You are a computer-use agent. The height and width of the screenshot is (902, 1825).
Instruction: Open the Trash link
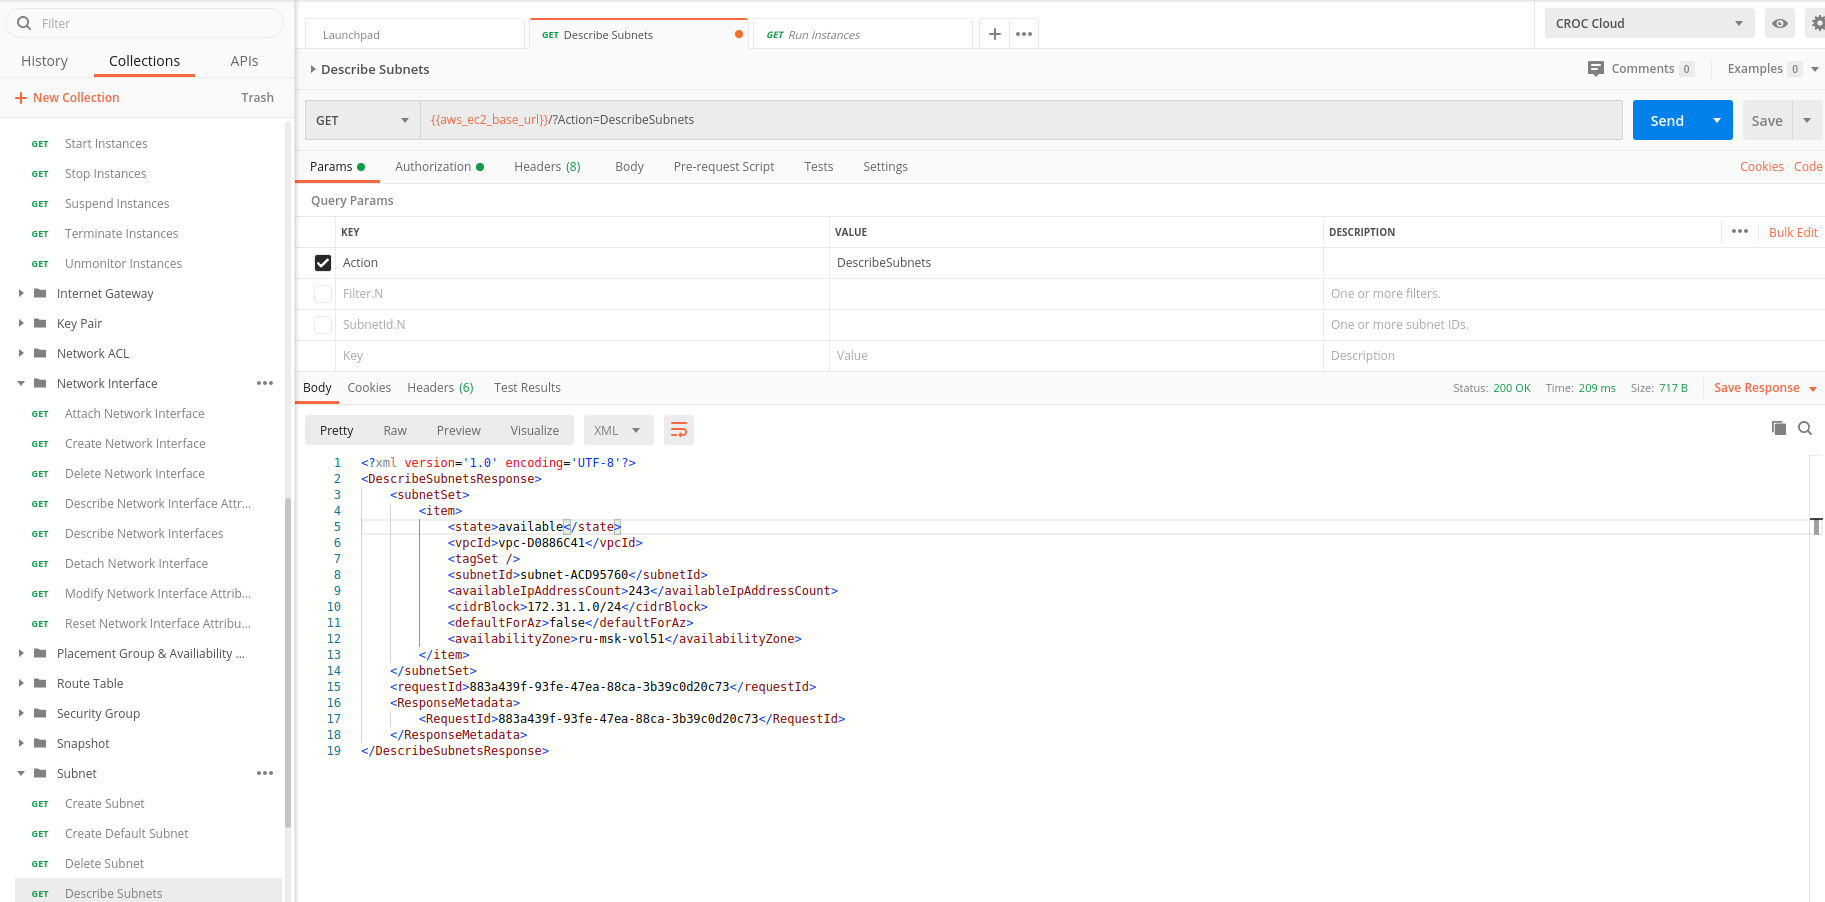click(257, 98)
